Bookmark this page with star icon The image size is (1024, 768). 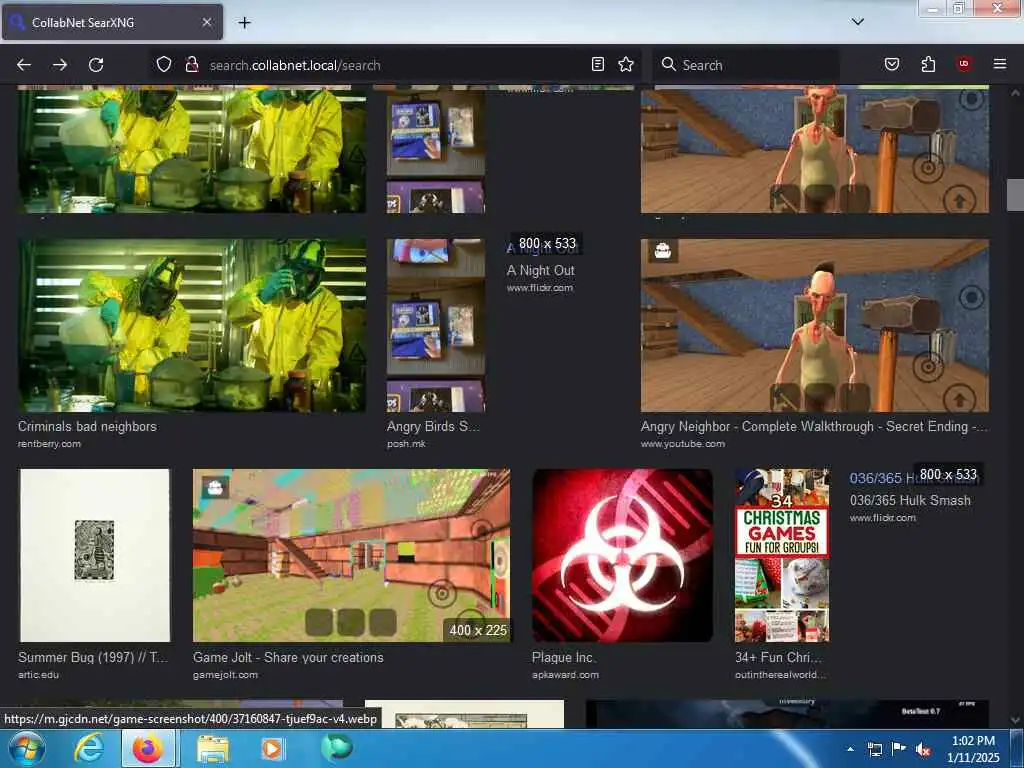click(x=626, y=64)
